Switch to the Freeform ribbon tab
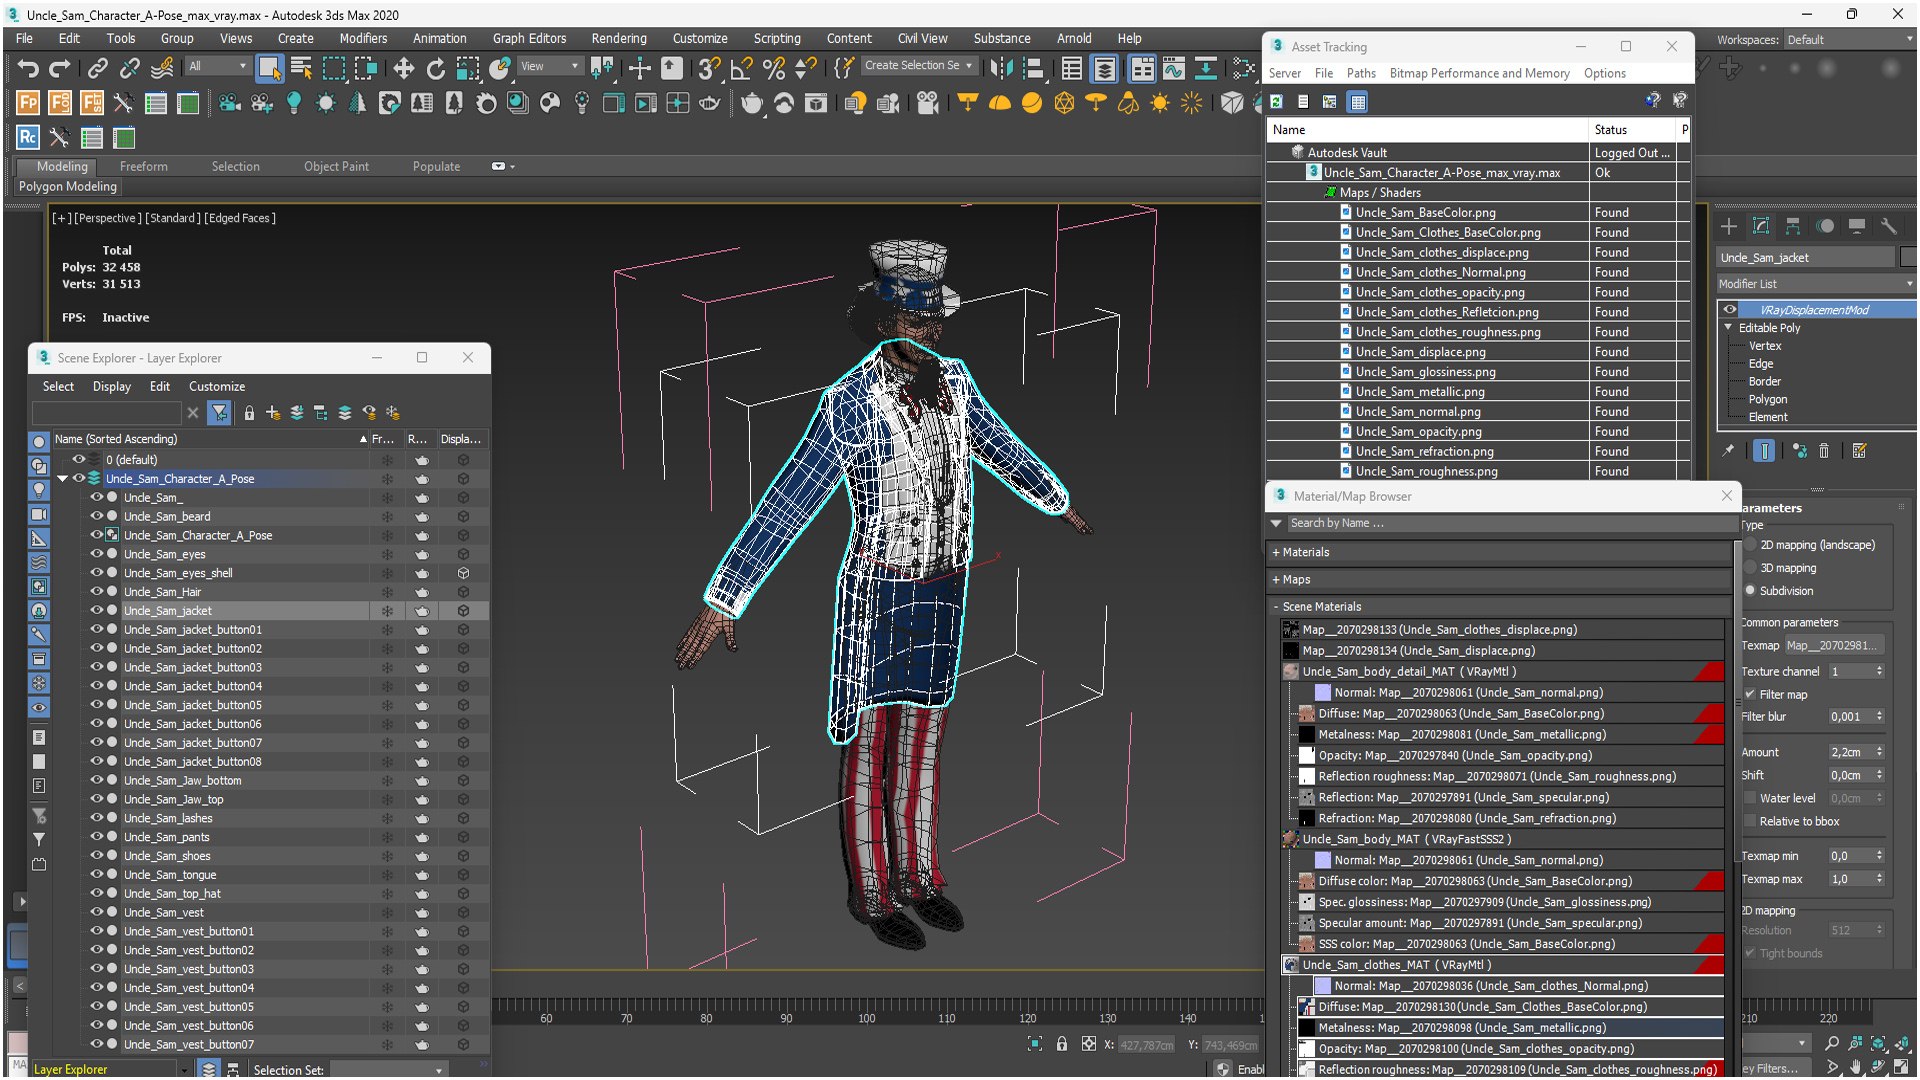Screen dimensions: 1920x1080 (x=143, y=166)
